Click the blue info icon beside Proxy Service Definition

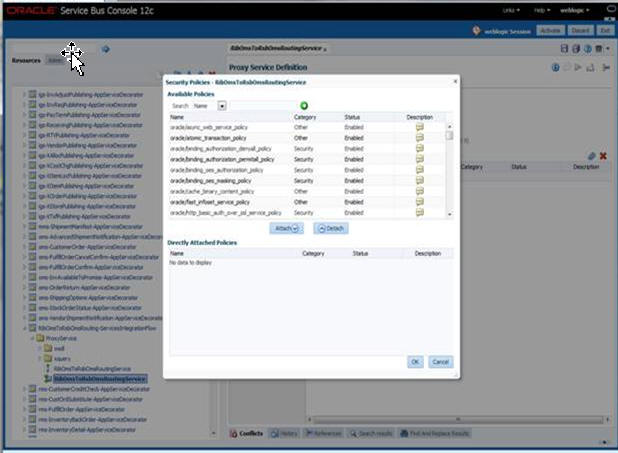[x=555, y=67]
